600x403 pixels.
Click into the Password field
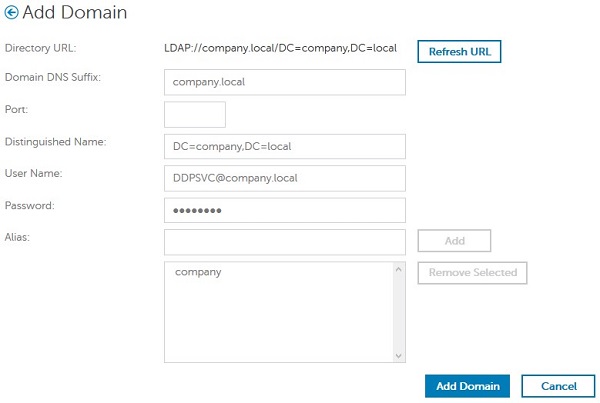(x=284, y=210)
